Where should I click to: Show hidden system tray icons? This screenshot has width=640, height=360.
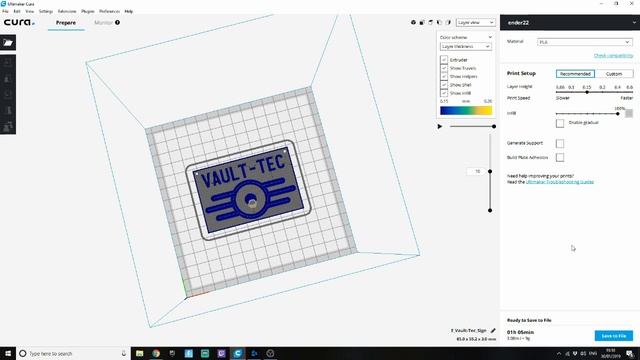[559, 353]
